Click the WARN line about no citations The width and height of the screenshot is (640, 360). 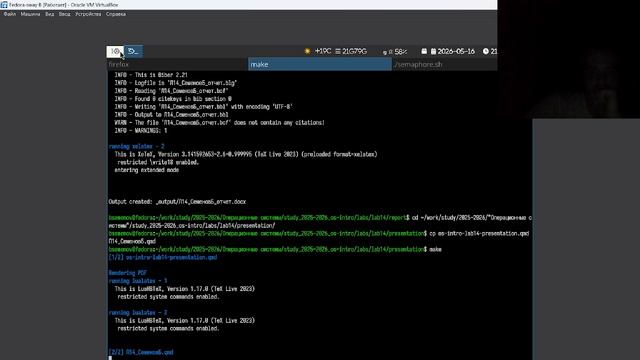(220, 123)
